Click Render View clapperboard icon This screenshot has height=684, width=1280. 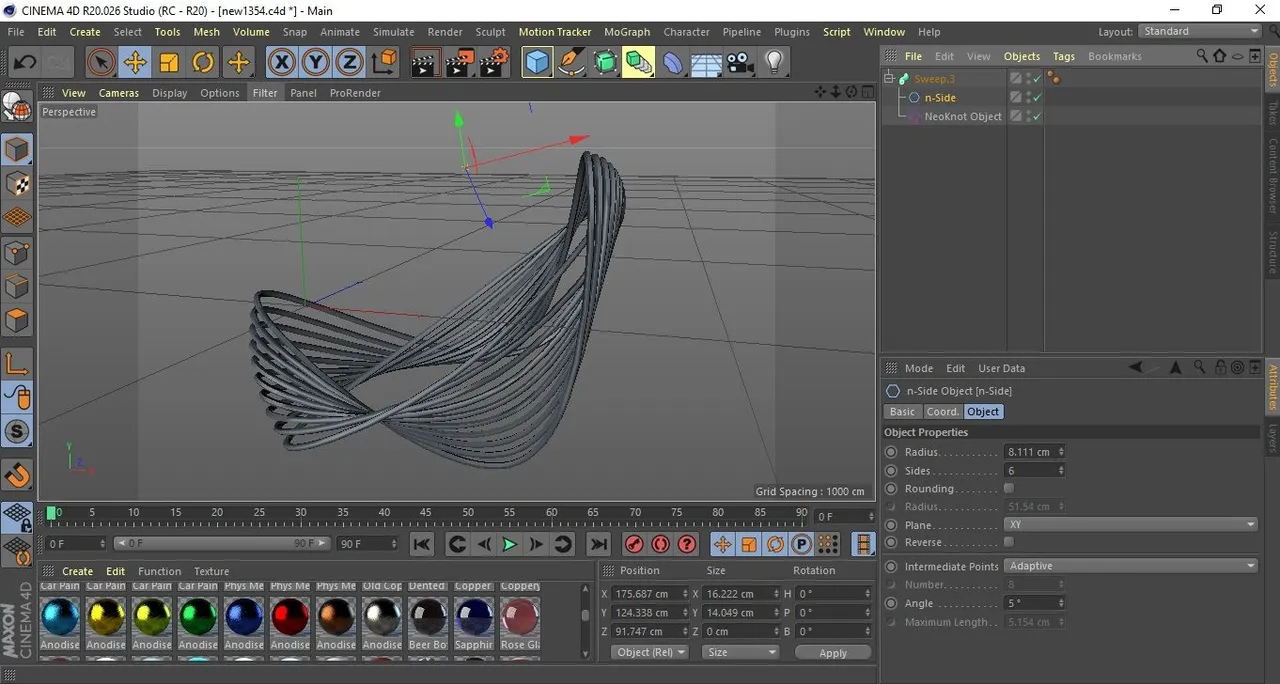coord(425,63)
